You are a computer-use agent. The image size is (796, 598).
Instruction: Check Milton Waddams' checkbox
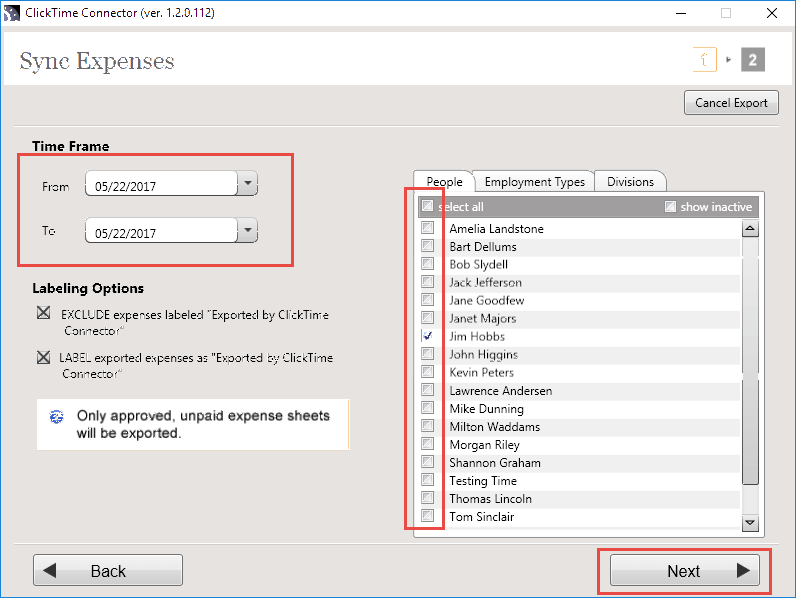tap(427, 425)
